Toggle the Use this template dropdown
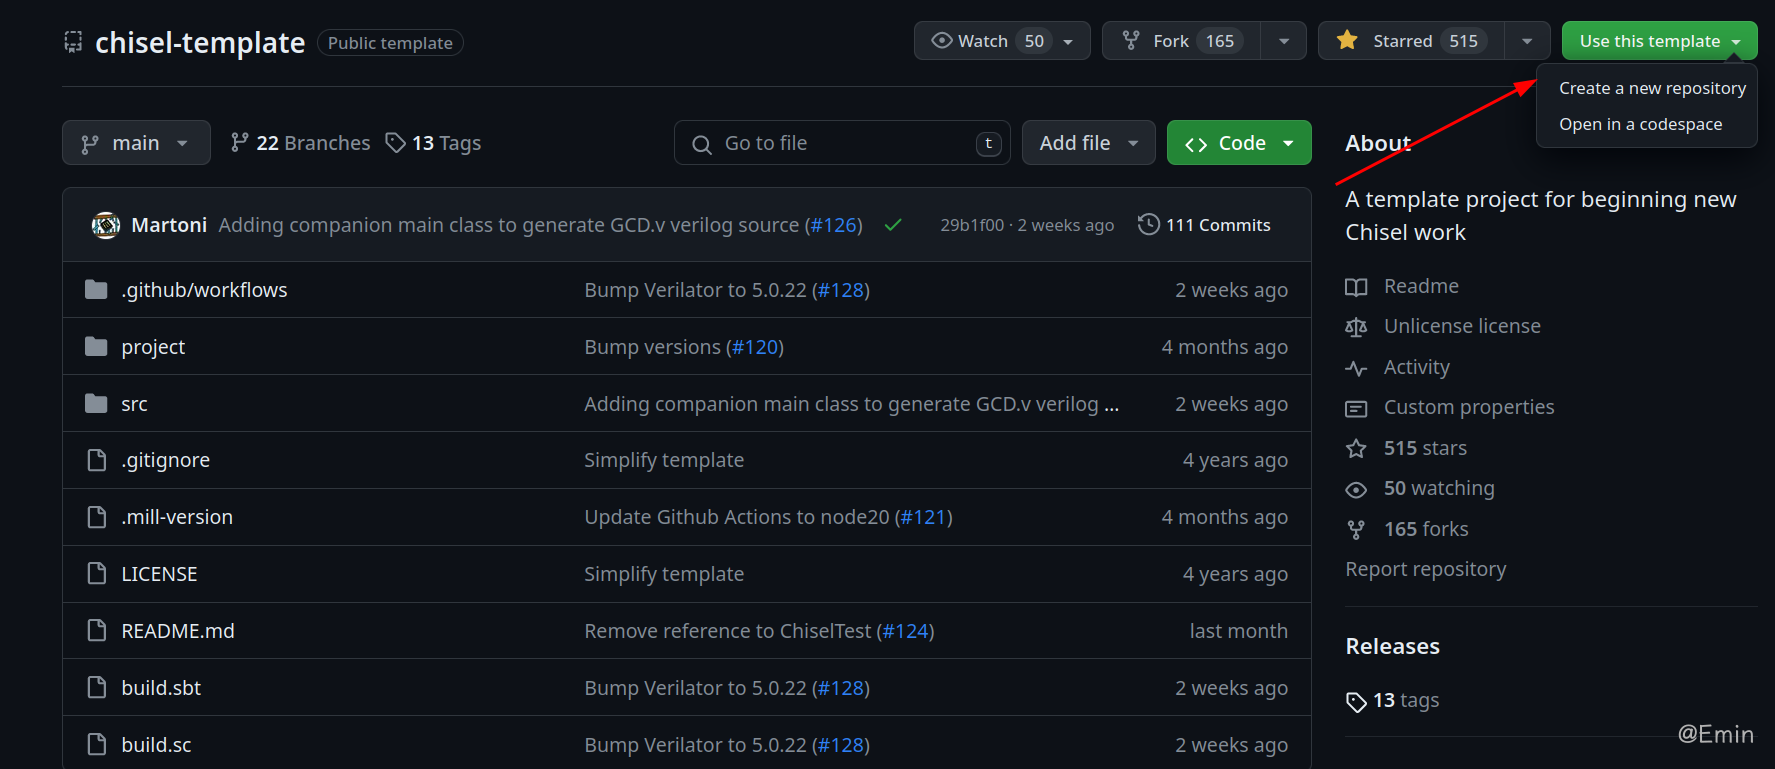The image size is (1775, 769). (1659, 41)
